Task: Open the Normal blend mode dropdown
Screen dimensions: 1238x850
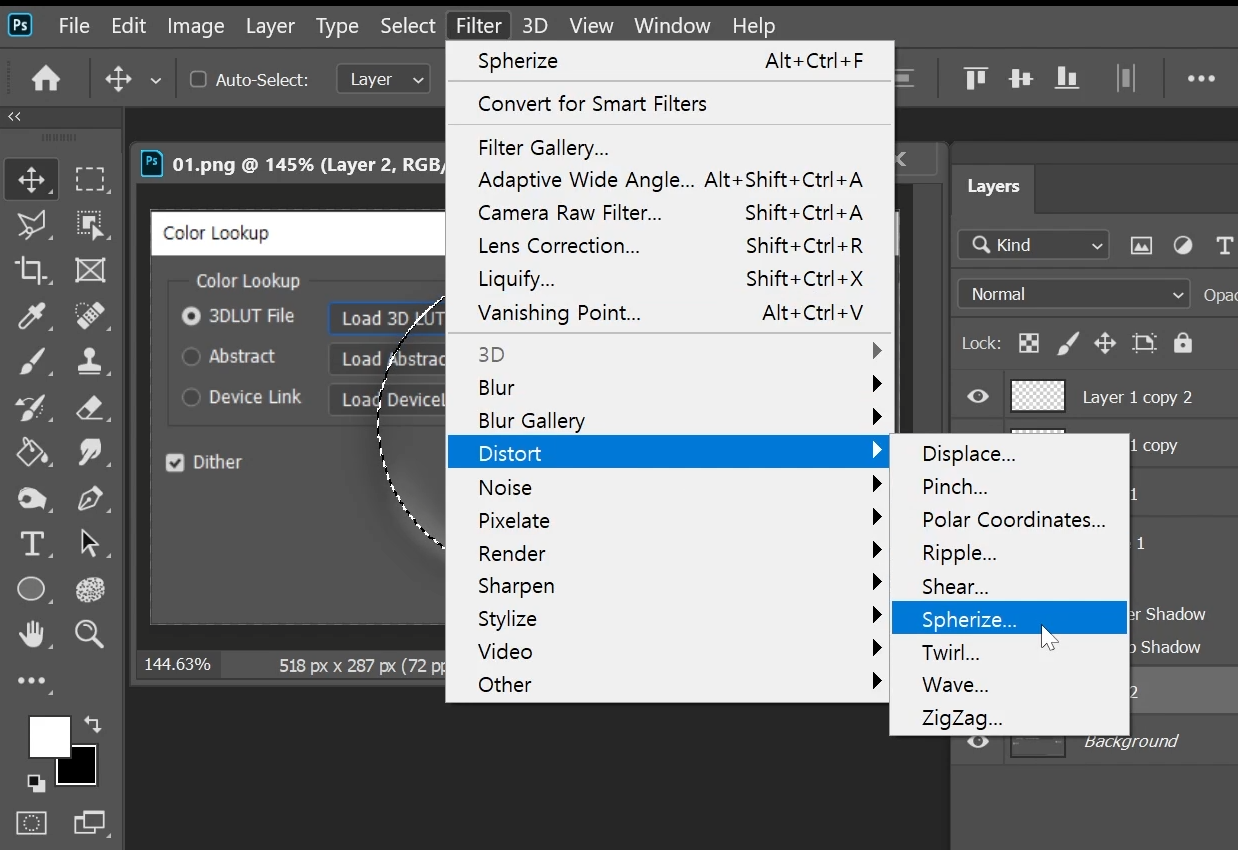Action: (x=1073, y=294)
